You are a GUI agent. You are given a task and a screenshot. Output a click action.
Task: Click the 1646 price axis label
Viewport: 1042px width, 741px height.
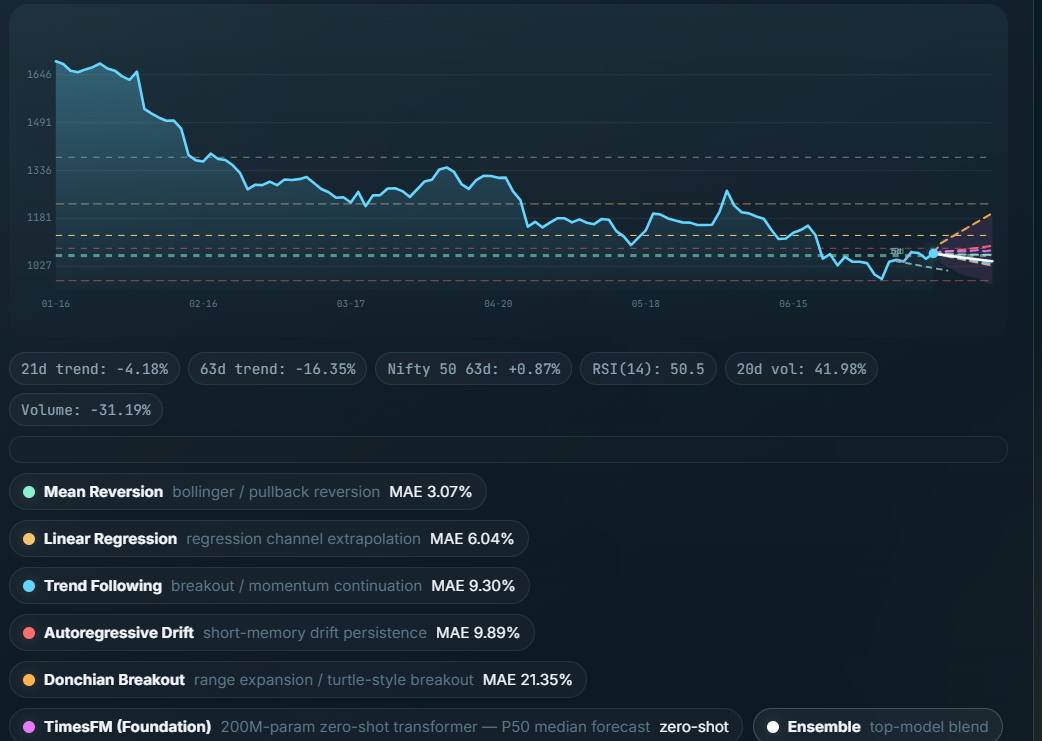(39, 74)
